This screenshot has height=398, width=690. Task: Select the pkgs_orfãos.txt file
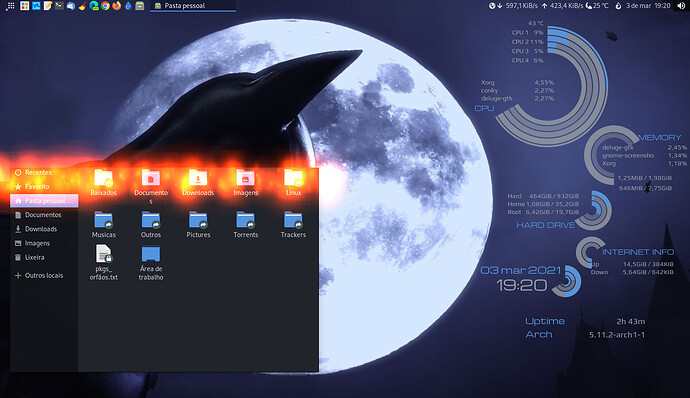tap(103, 263)
